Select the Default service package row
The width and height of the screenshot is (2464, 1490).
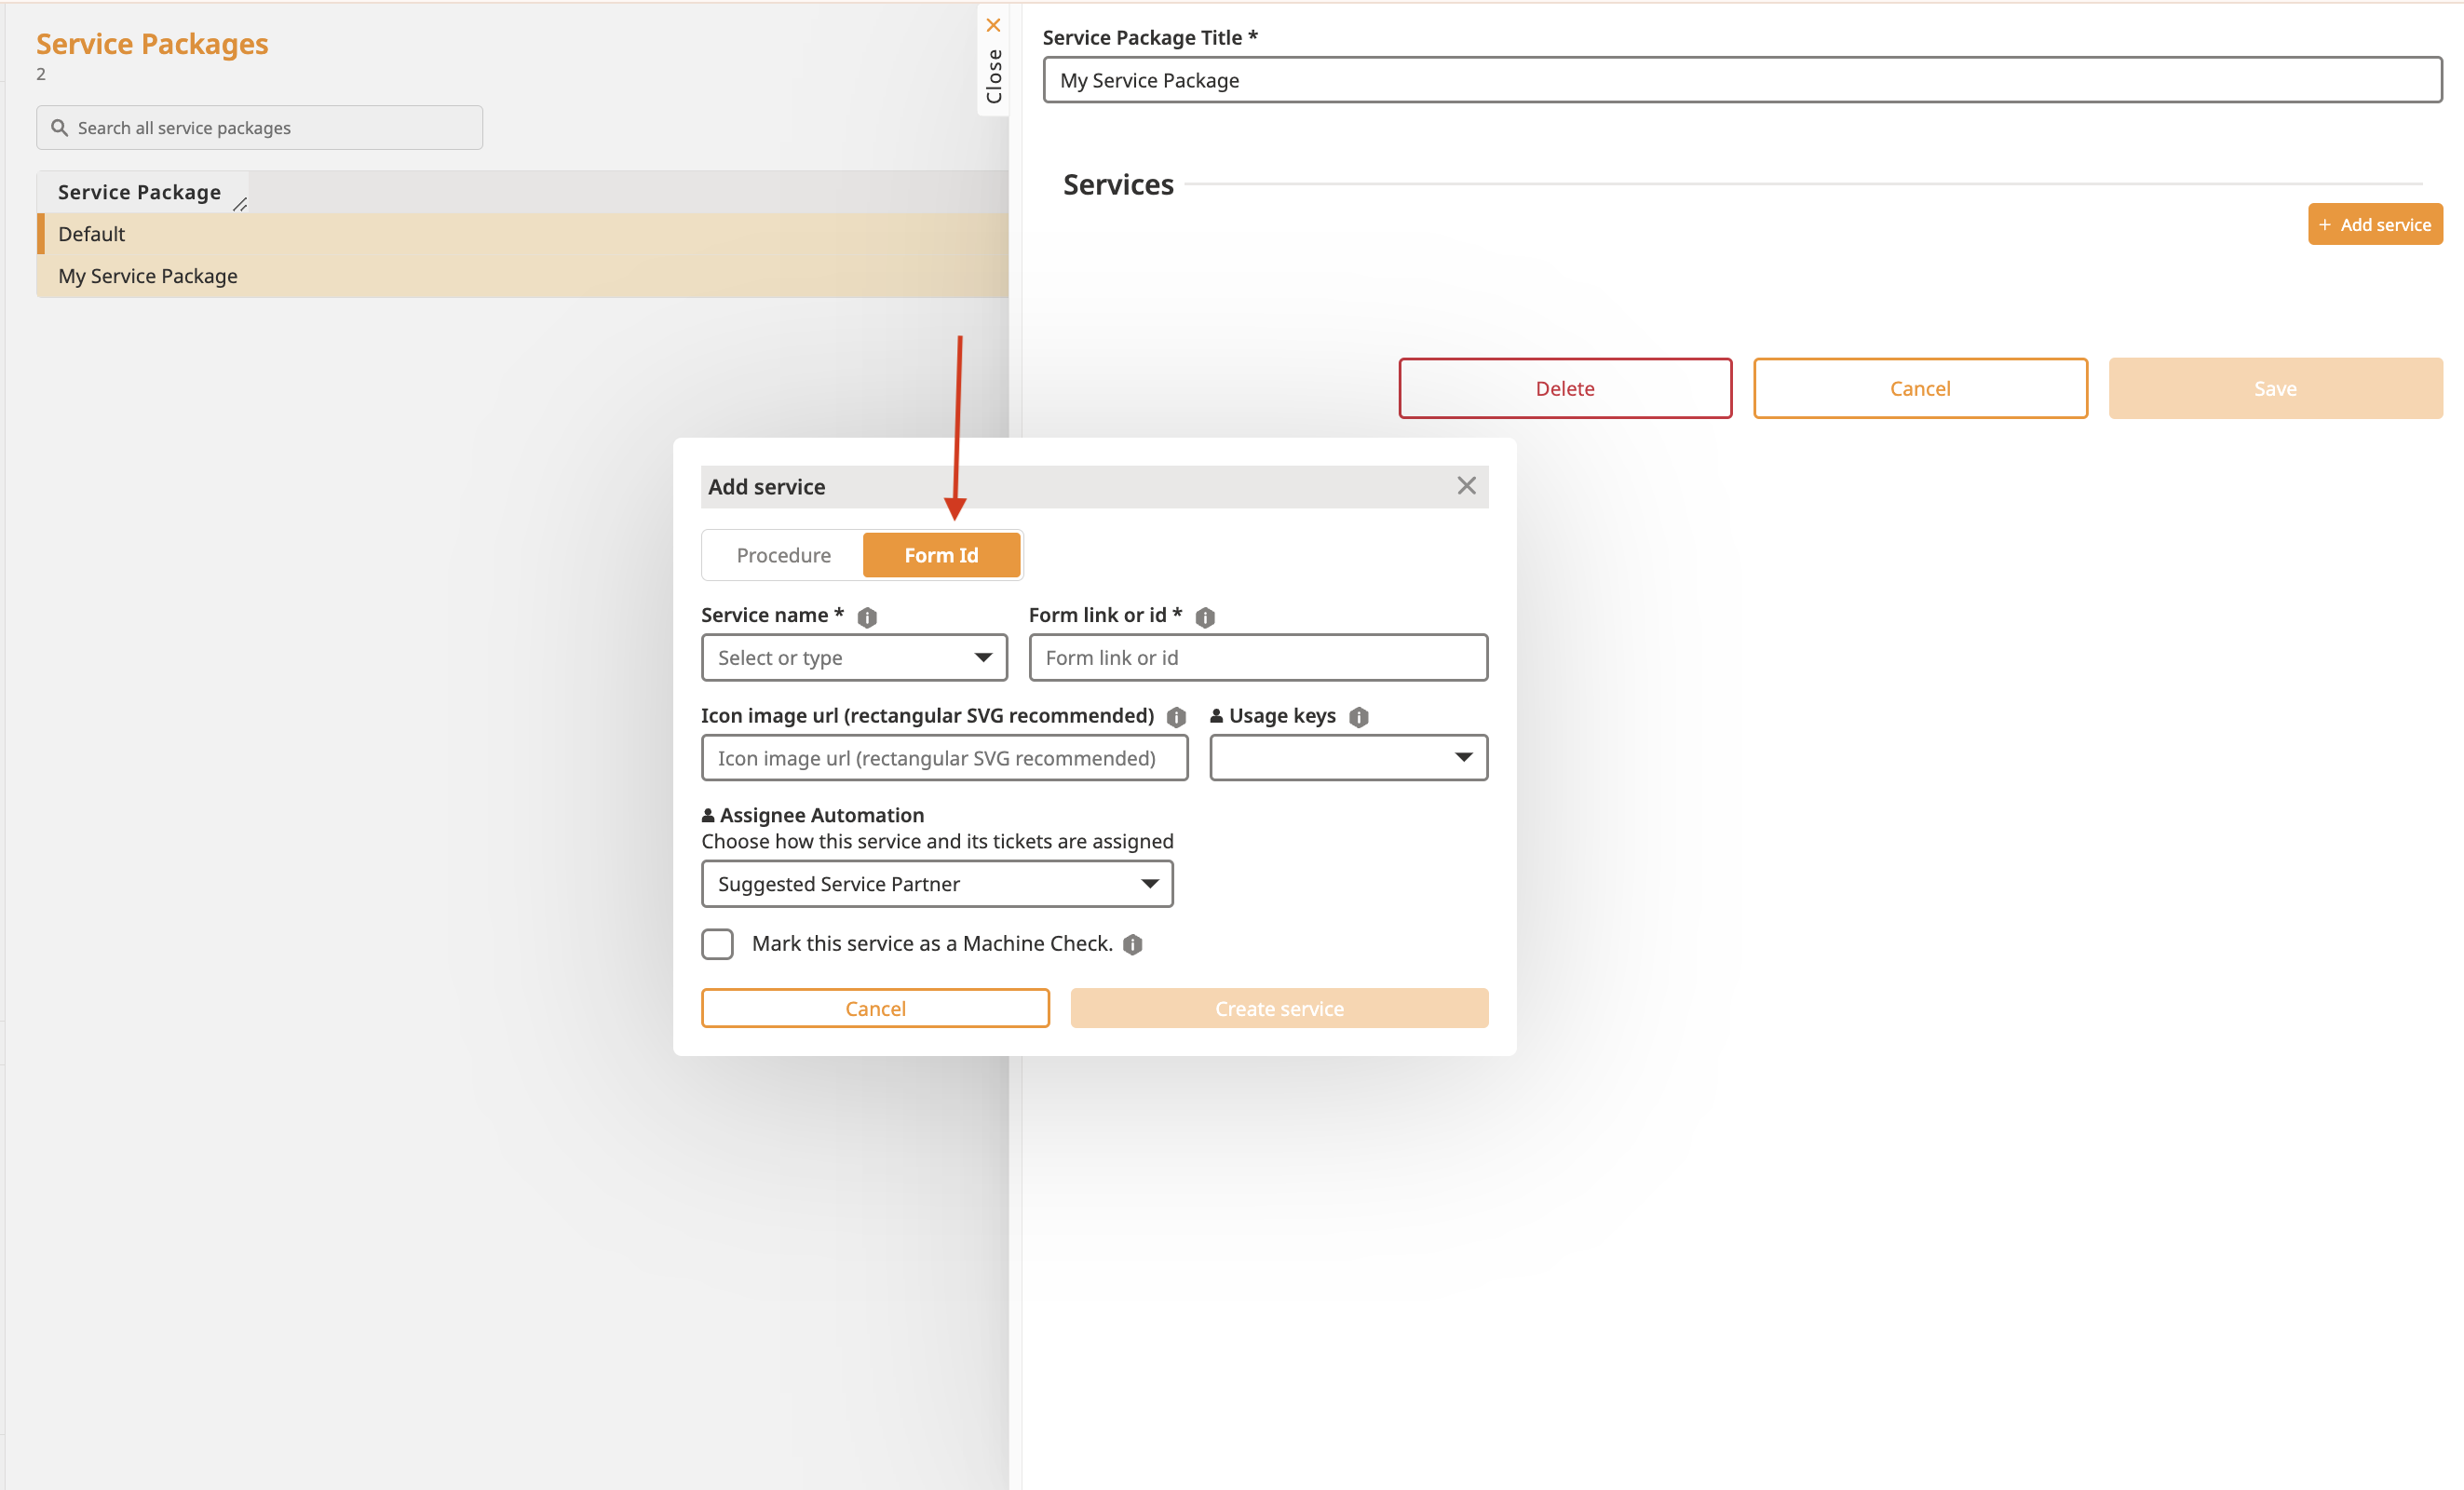(92, 233)
